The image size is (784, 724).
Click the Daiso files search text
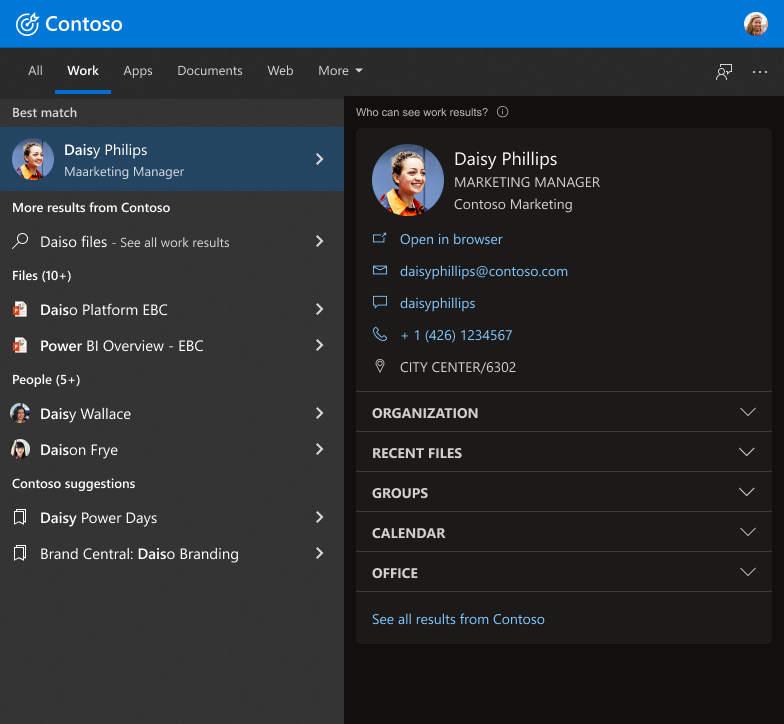click(74, 242)
